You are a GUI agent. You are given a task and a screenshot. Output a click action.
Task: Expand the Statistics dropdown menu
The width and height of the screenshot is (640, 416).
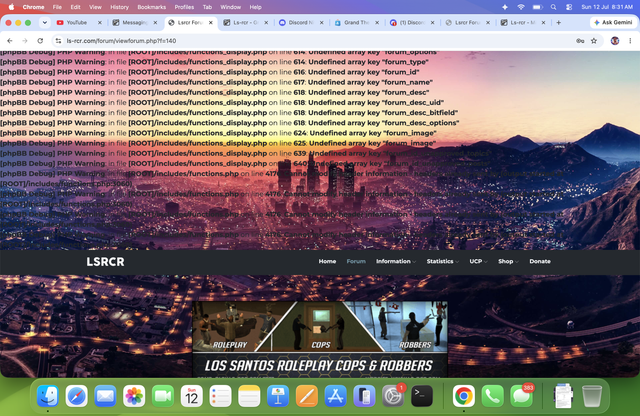pos(442,261)
